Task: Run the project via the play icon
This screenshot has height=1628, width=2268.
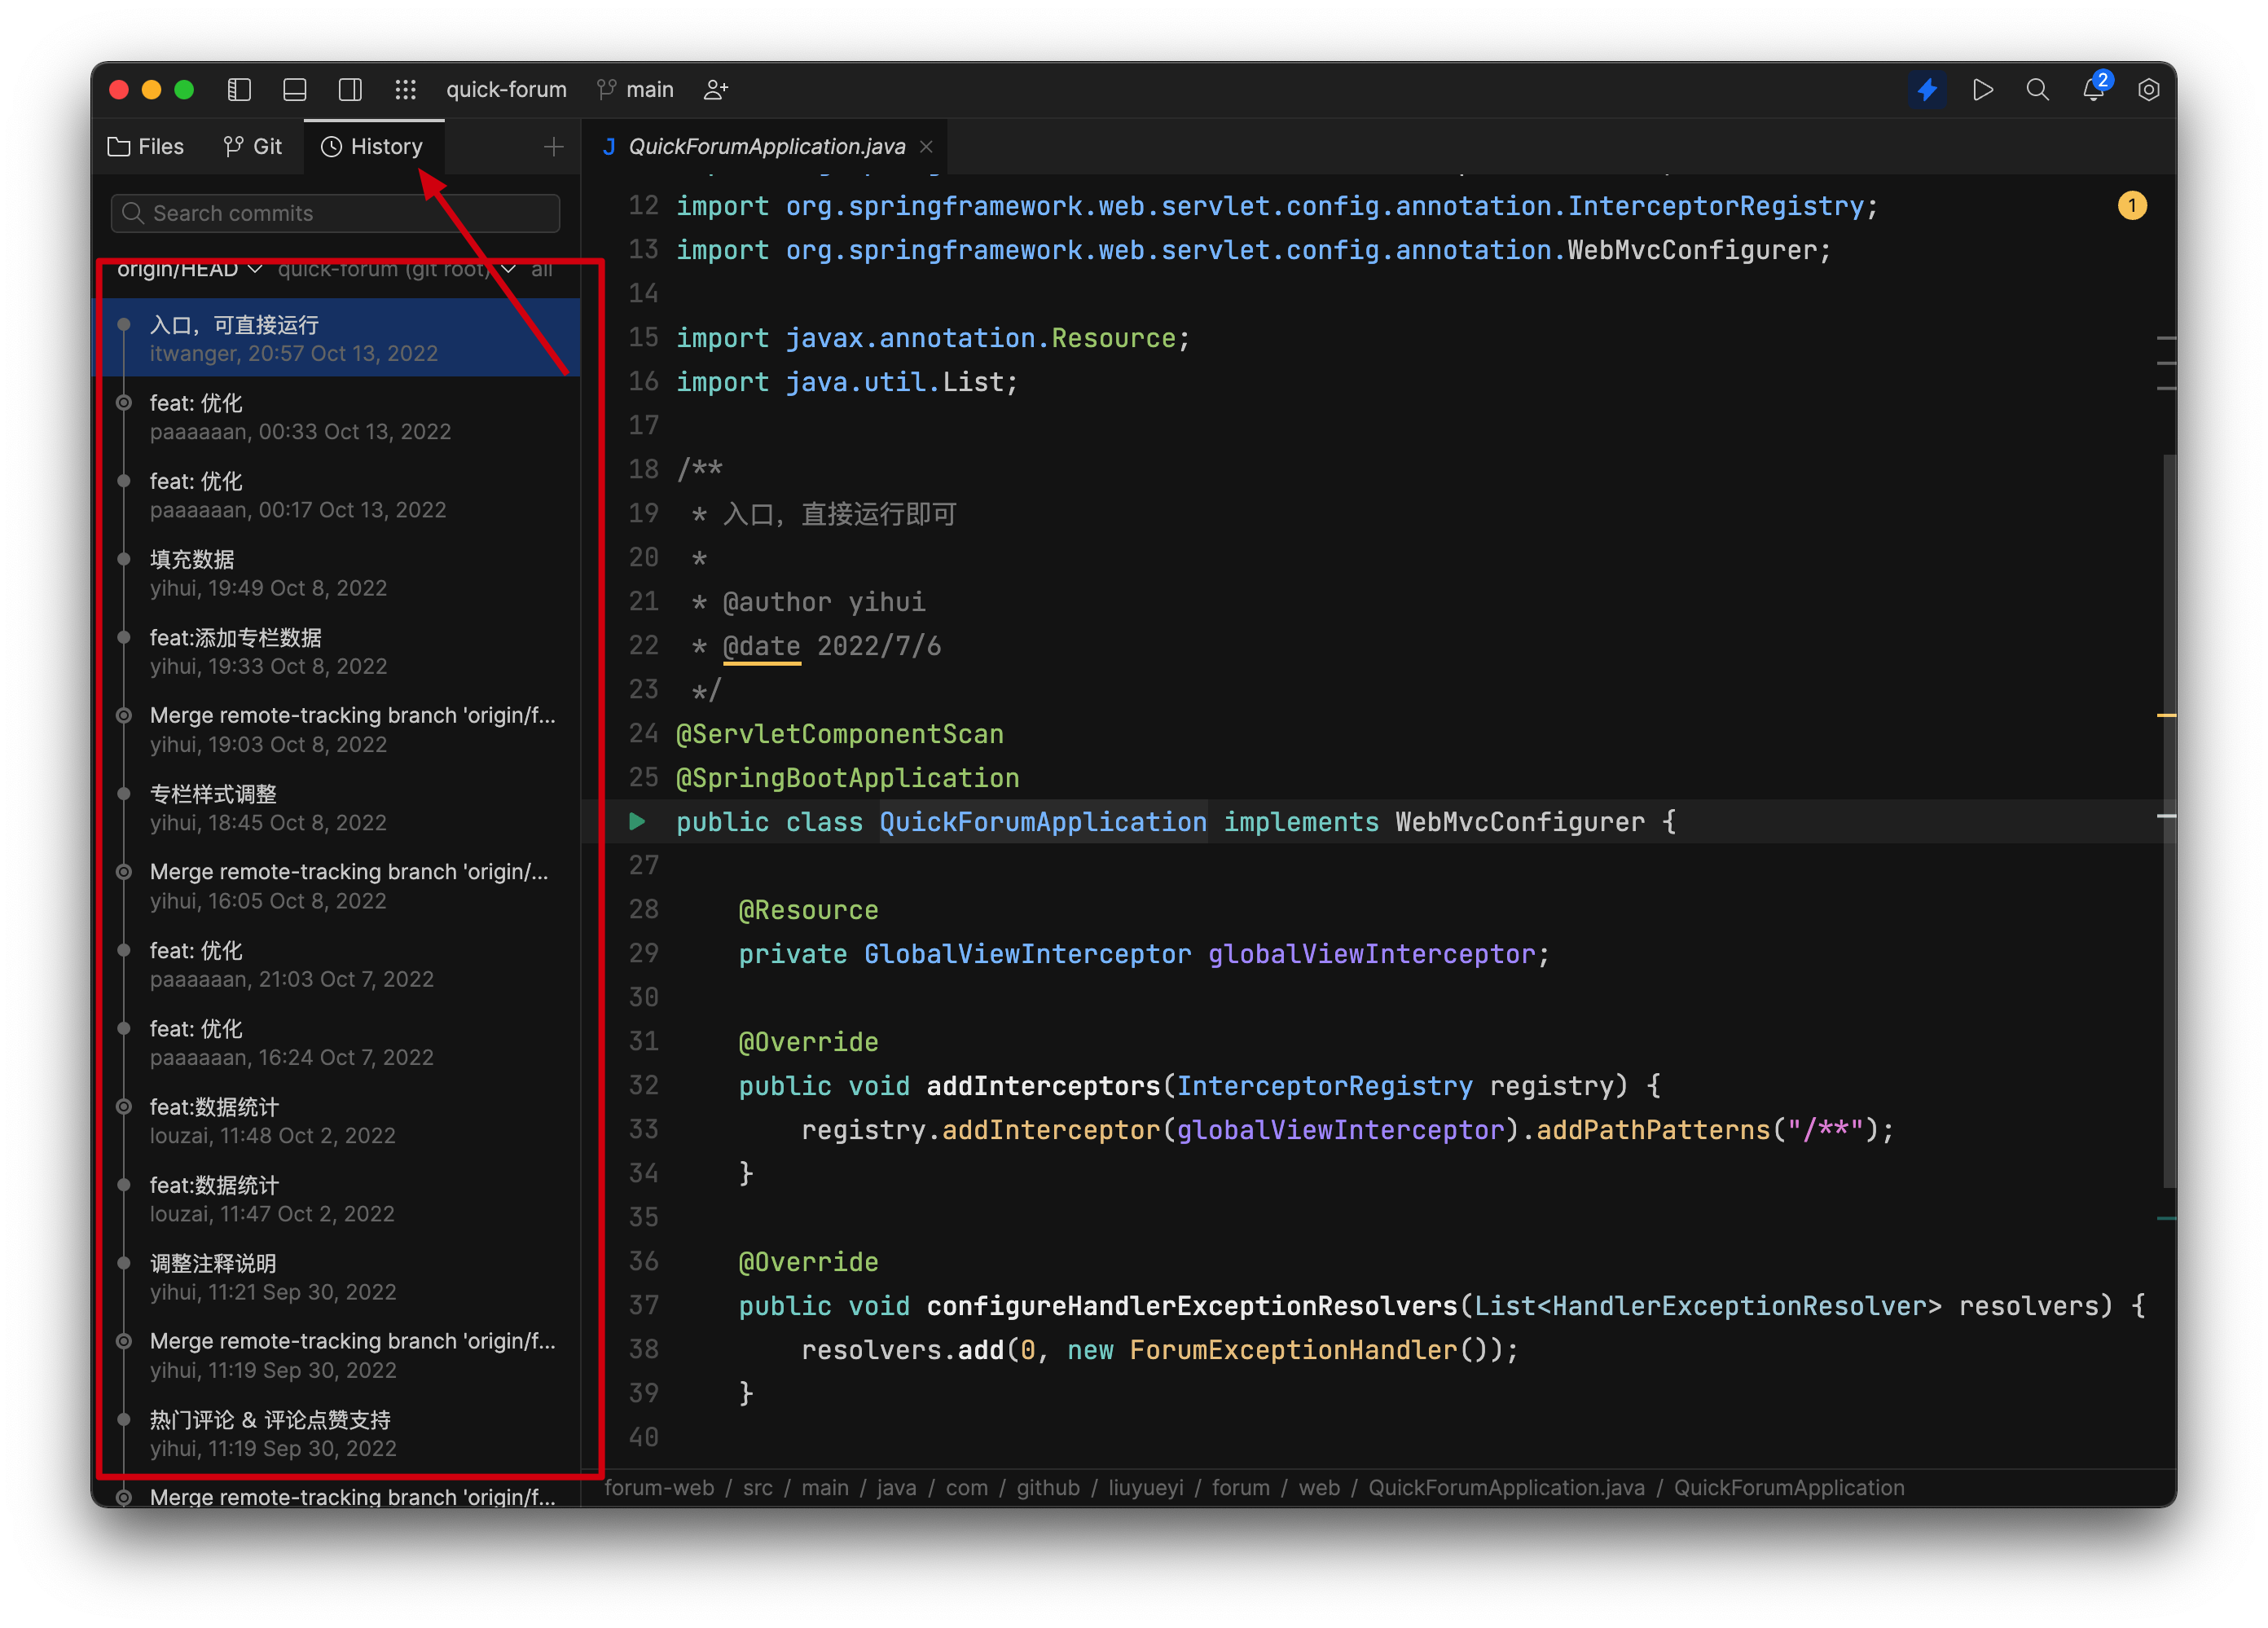Action: (x=1983, y=89)
